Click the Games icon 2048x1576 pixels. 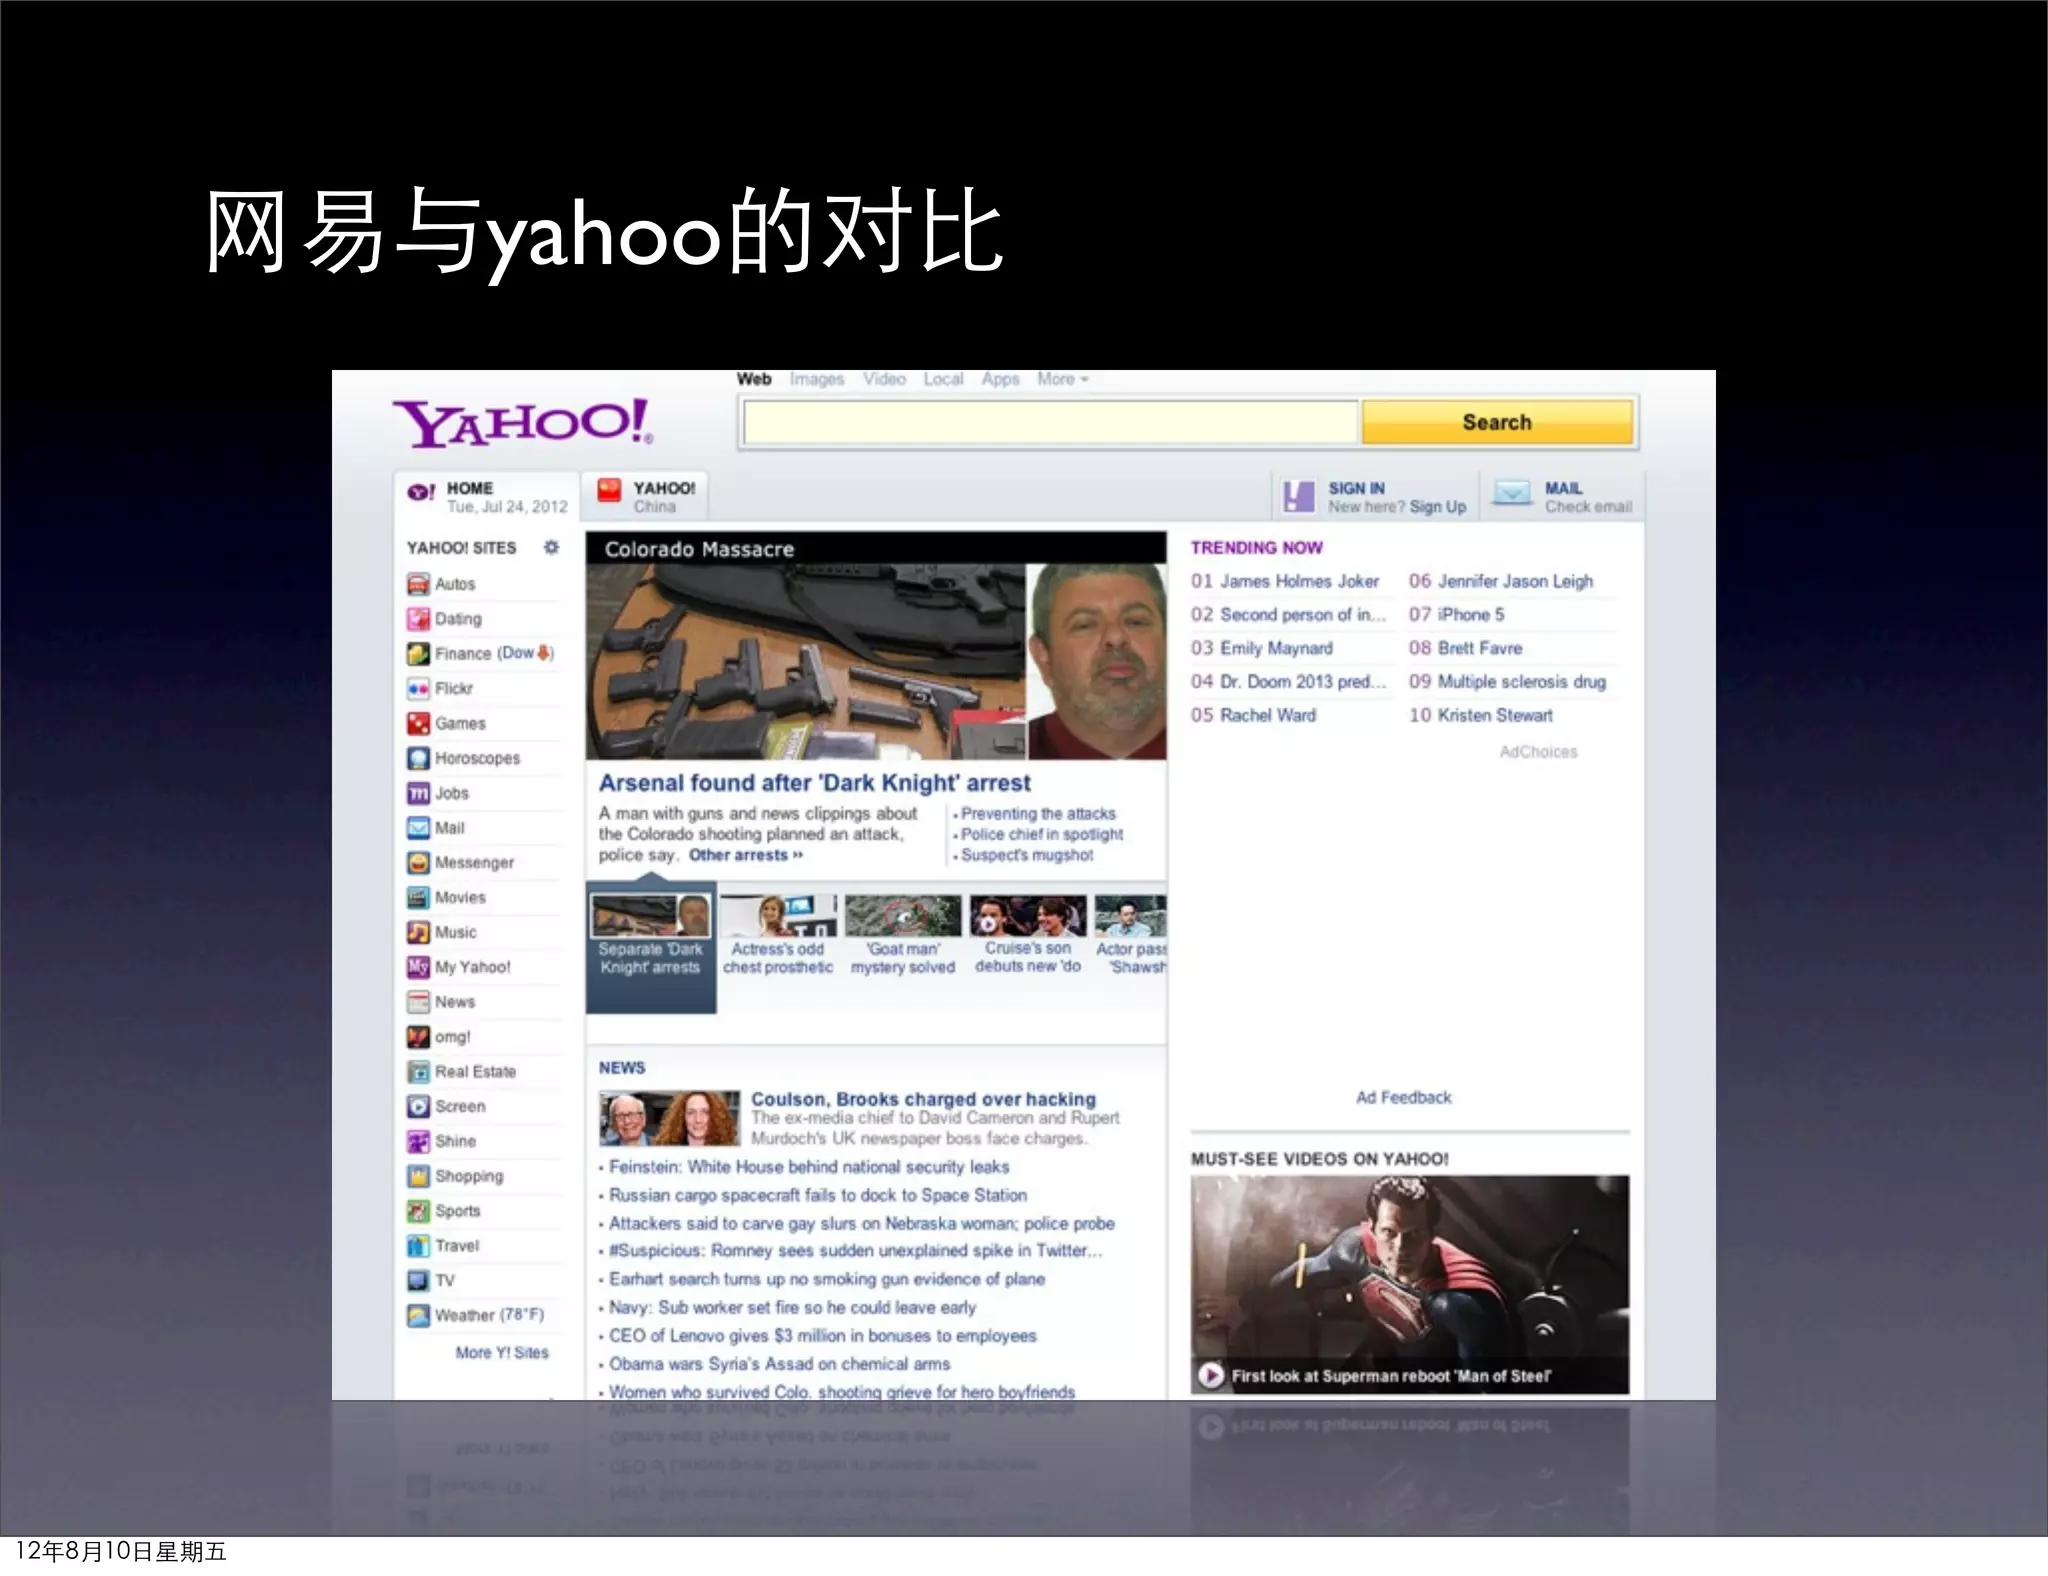[x=418, y=723]
